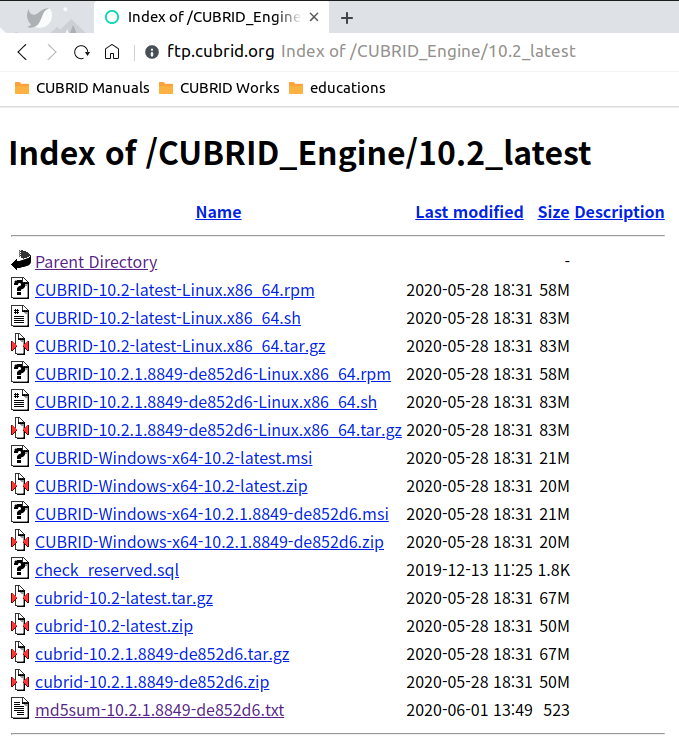
Task: Download CUBRID-10.2.1.8849-de852d6-Linux.x86_64.sh
Action: pos(206,402)
